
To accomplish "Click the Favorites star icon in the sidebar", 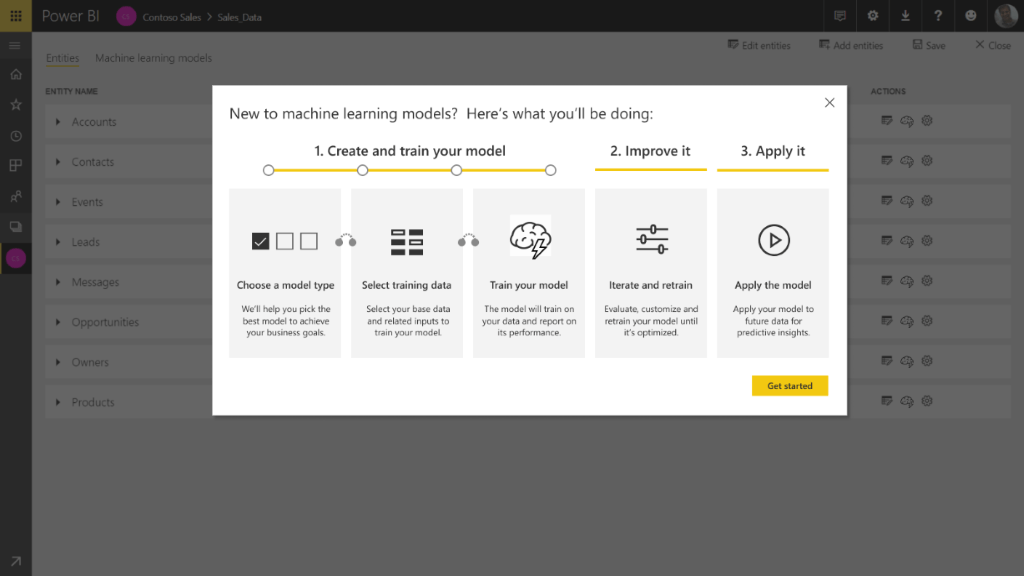I will (x=15, y=104).
